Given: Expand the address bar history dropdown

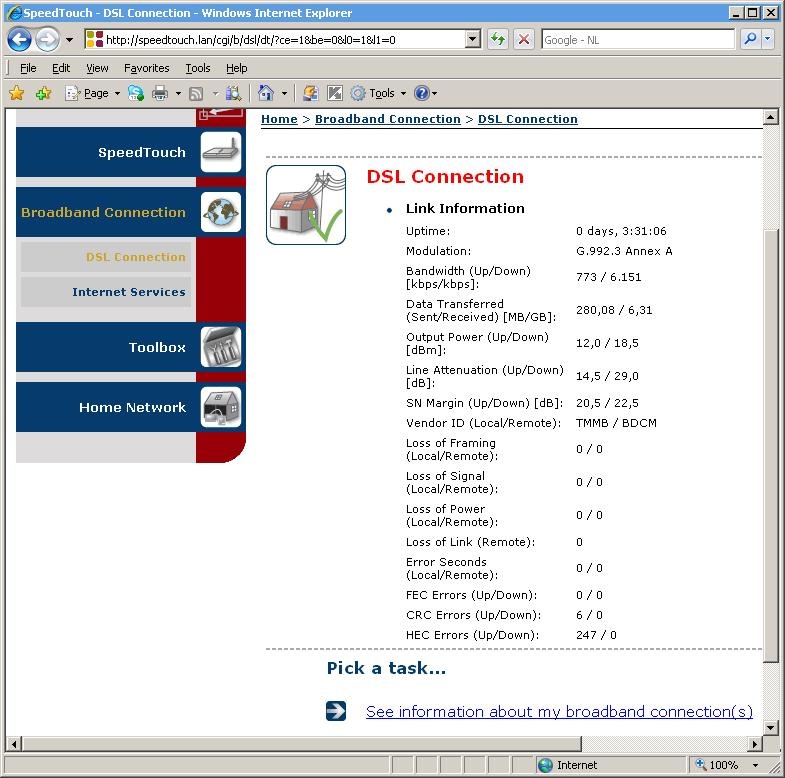Looking at the screenshot, I should 473,39.
